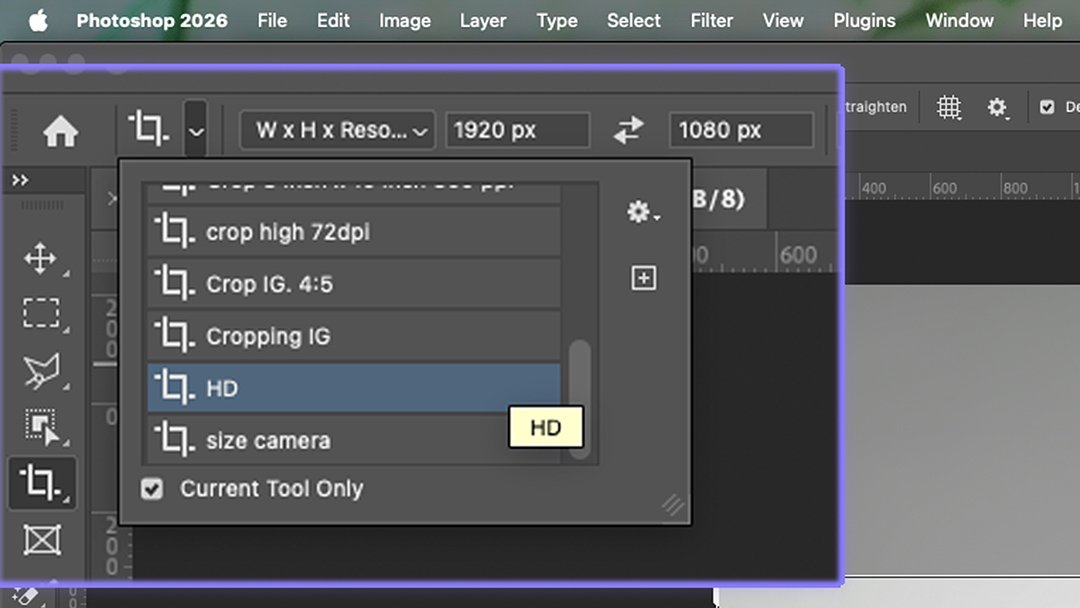Select the Polygonal Lasso tool
Screen dimensions: 1080x608
click(x=41, y=371)
